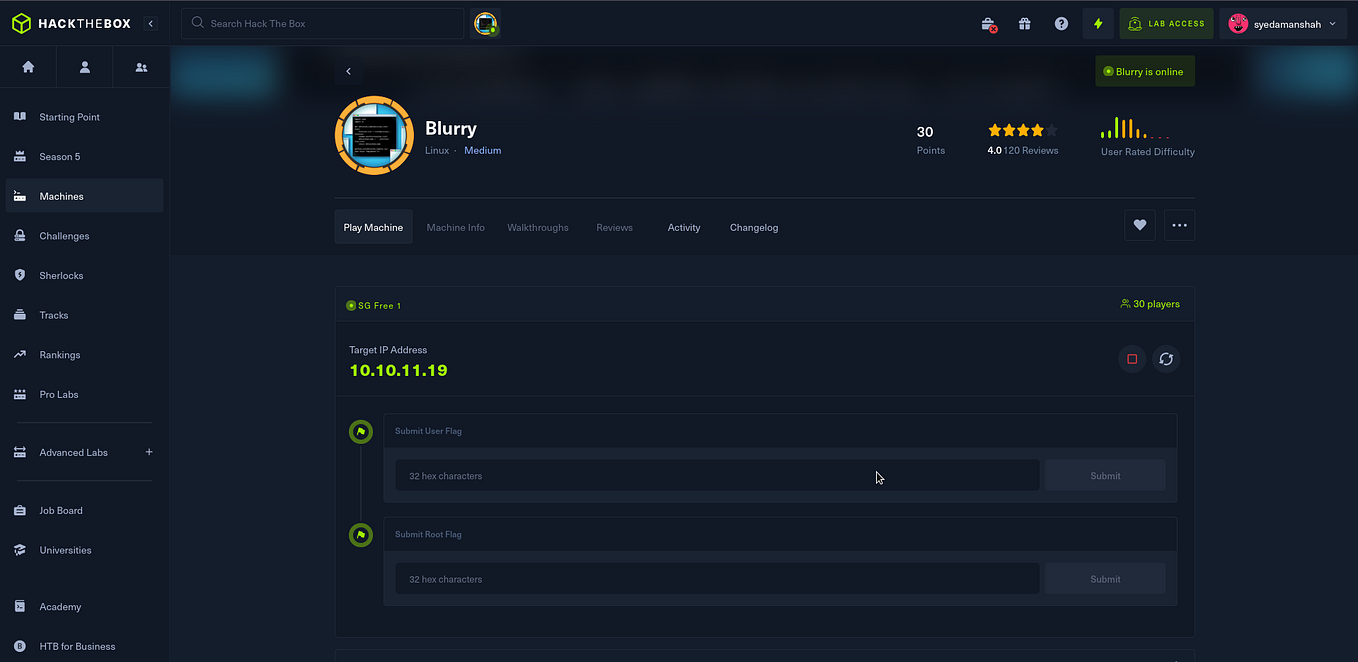Open Sherlocks in the sidebar

click(x=84, y=275)
